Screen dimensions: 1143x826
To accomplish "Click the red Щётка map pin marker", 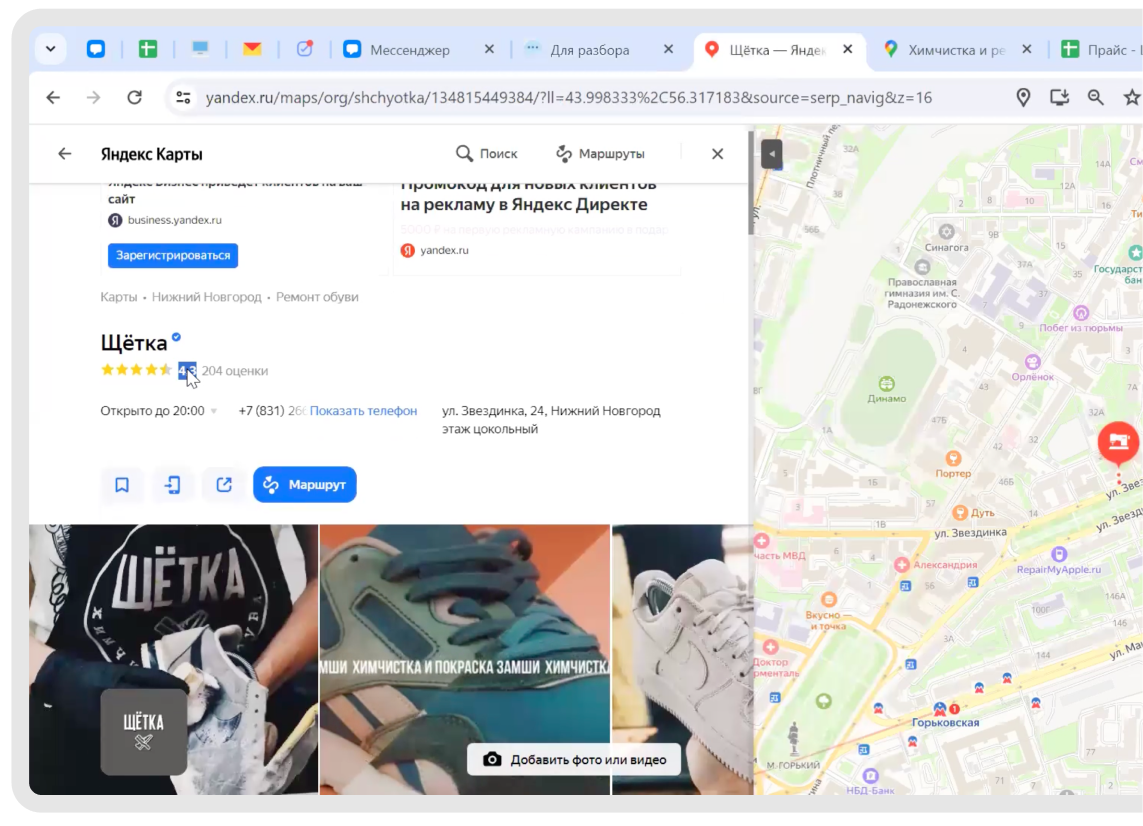I will (x=1119, y=442).
